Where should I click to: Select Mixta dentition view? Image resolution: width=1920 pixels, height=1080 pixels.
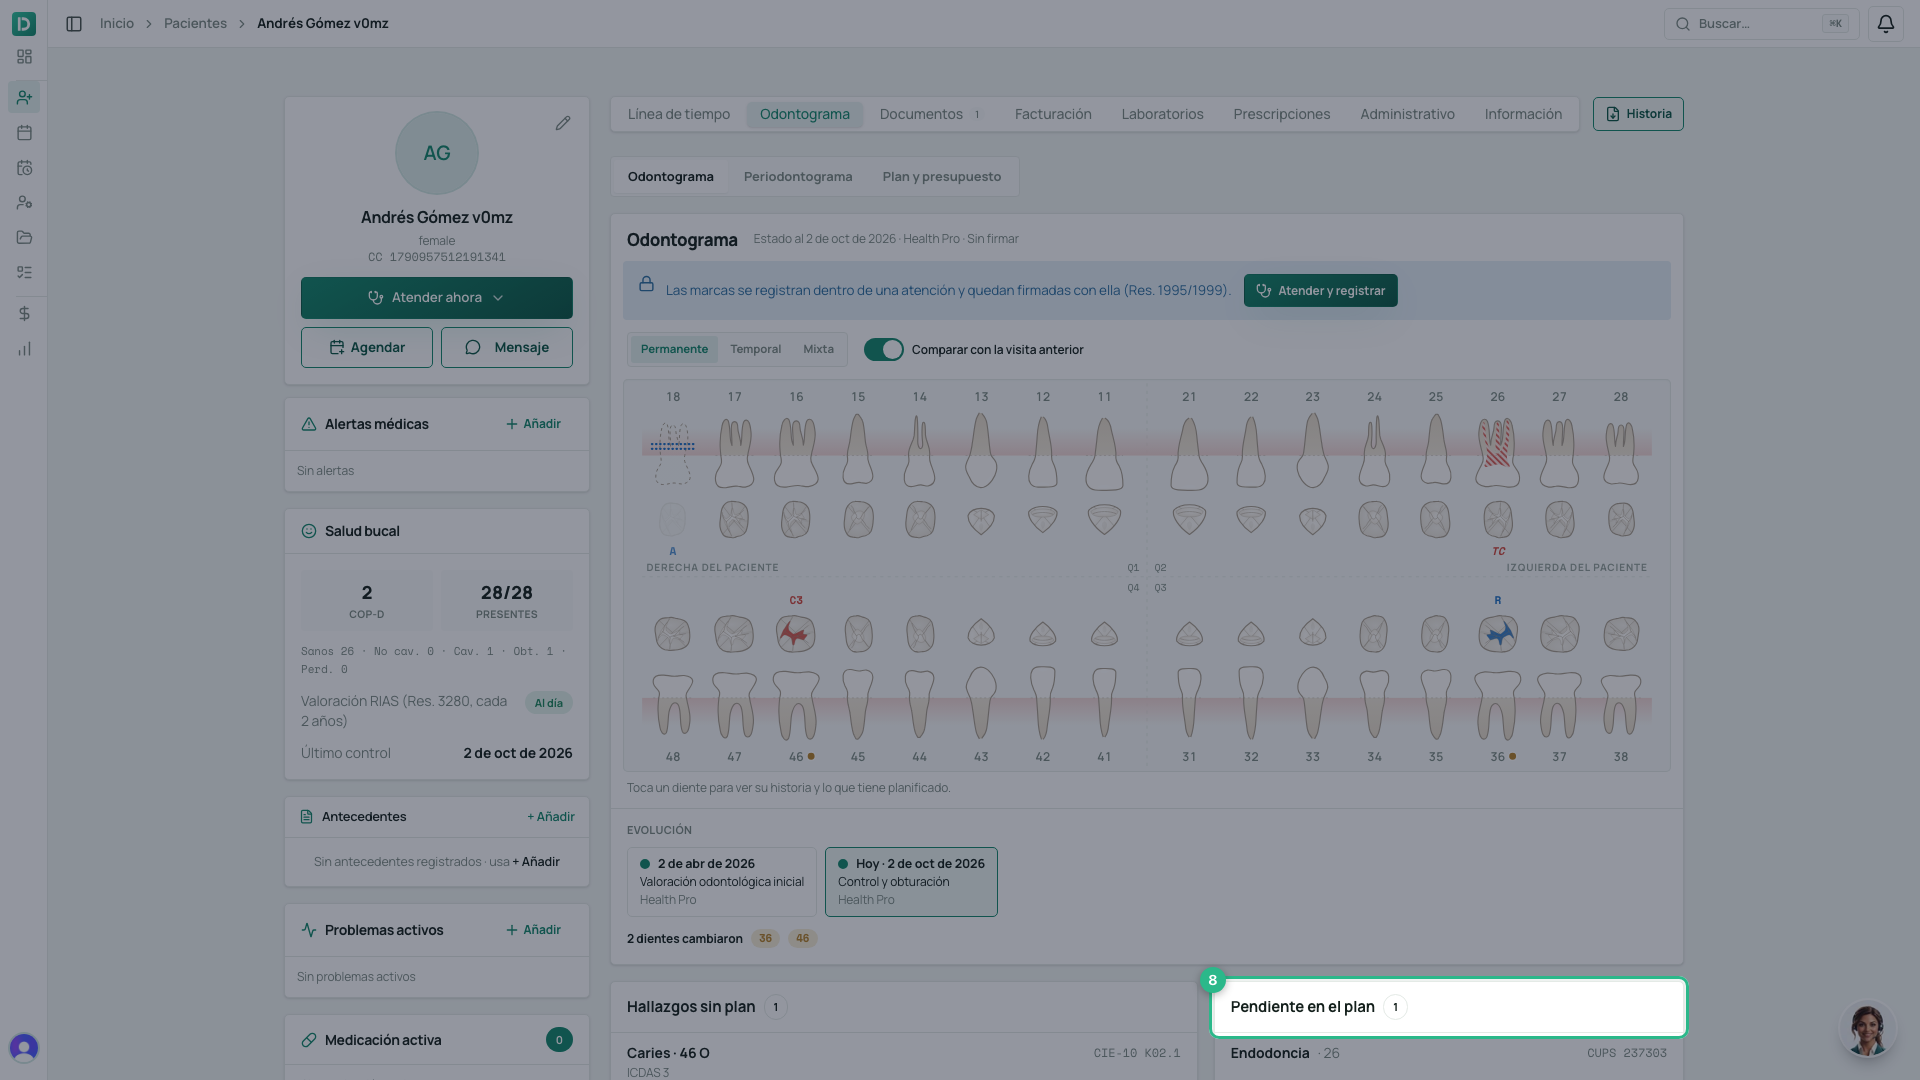[818, 350]
